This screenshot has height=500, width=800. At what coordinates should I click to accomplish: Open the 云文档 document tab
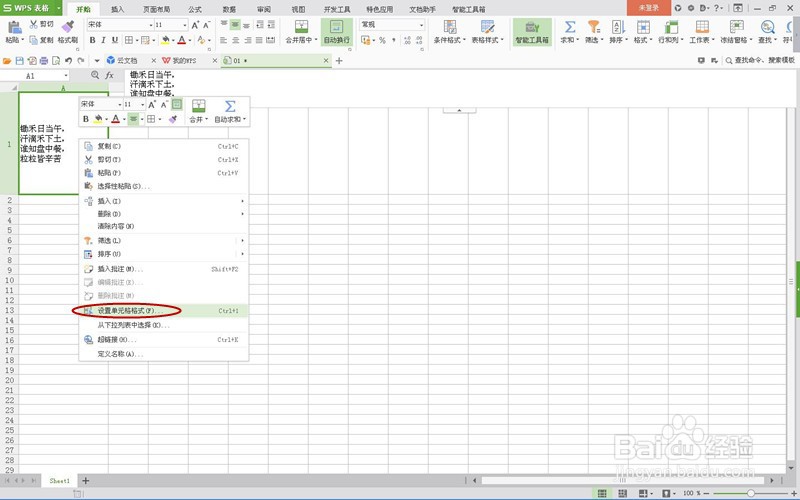(127, 61)
